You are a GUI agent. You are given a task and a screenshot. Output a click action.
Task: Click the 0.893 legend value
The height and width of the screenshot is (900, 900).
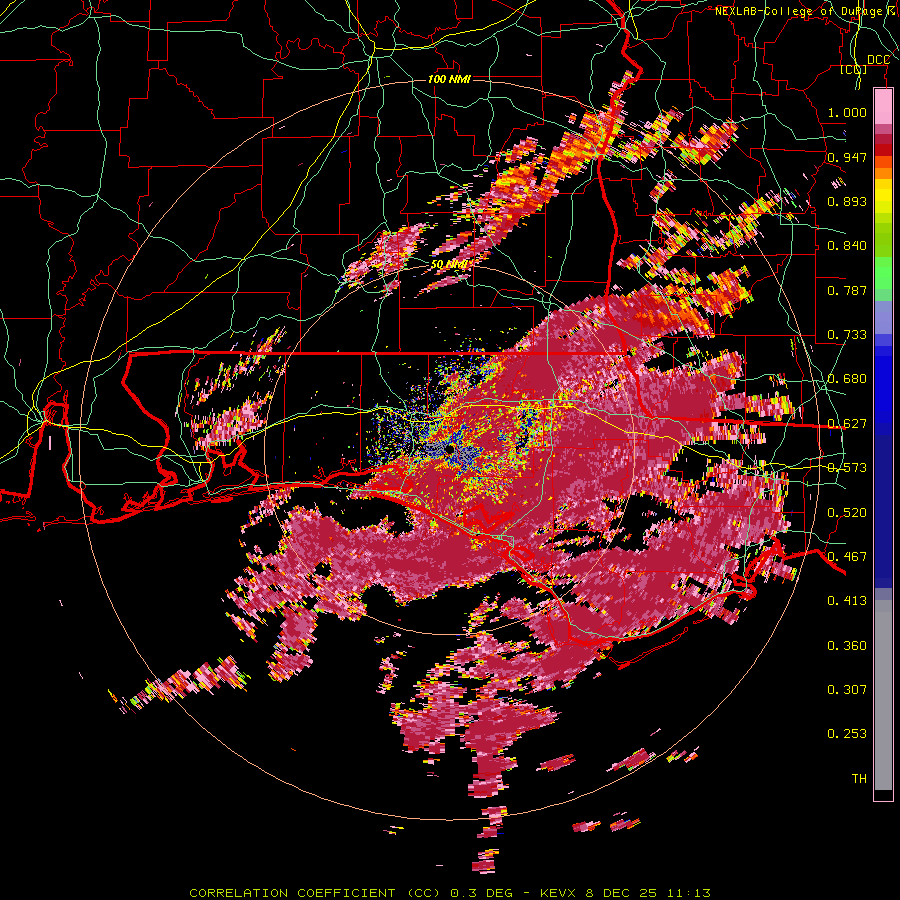(x=847, y=201)
